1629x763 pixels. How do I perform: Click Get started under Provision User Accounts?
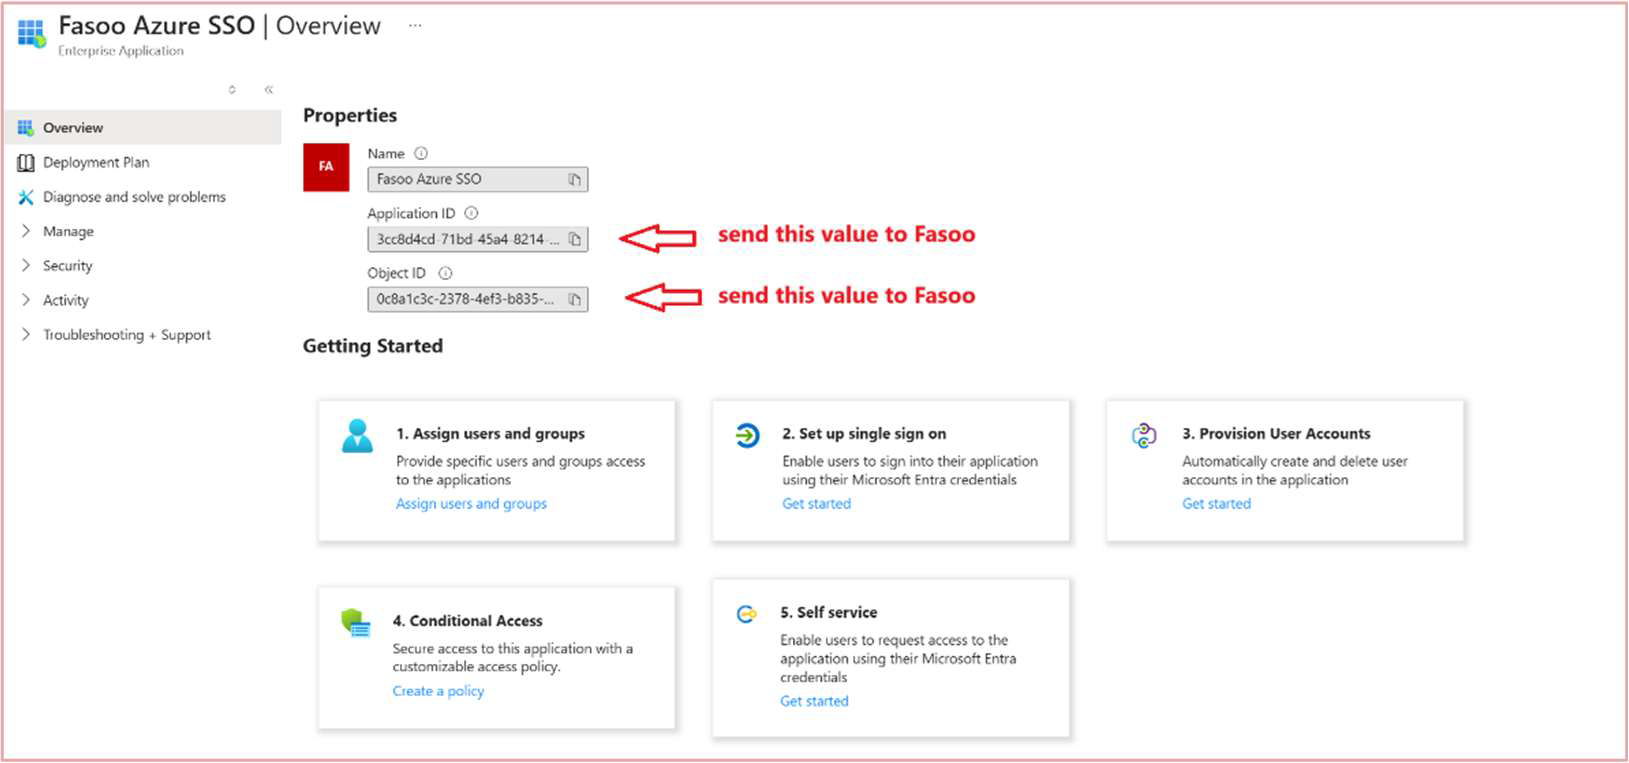pos(1217,504)
